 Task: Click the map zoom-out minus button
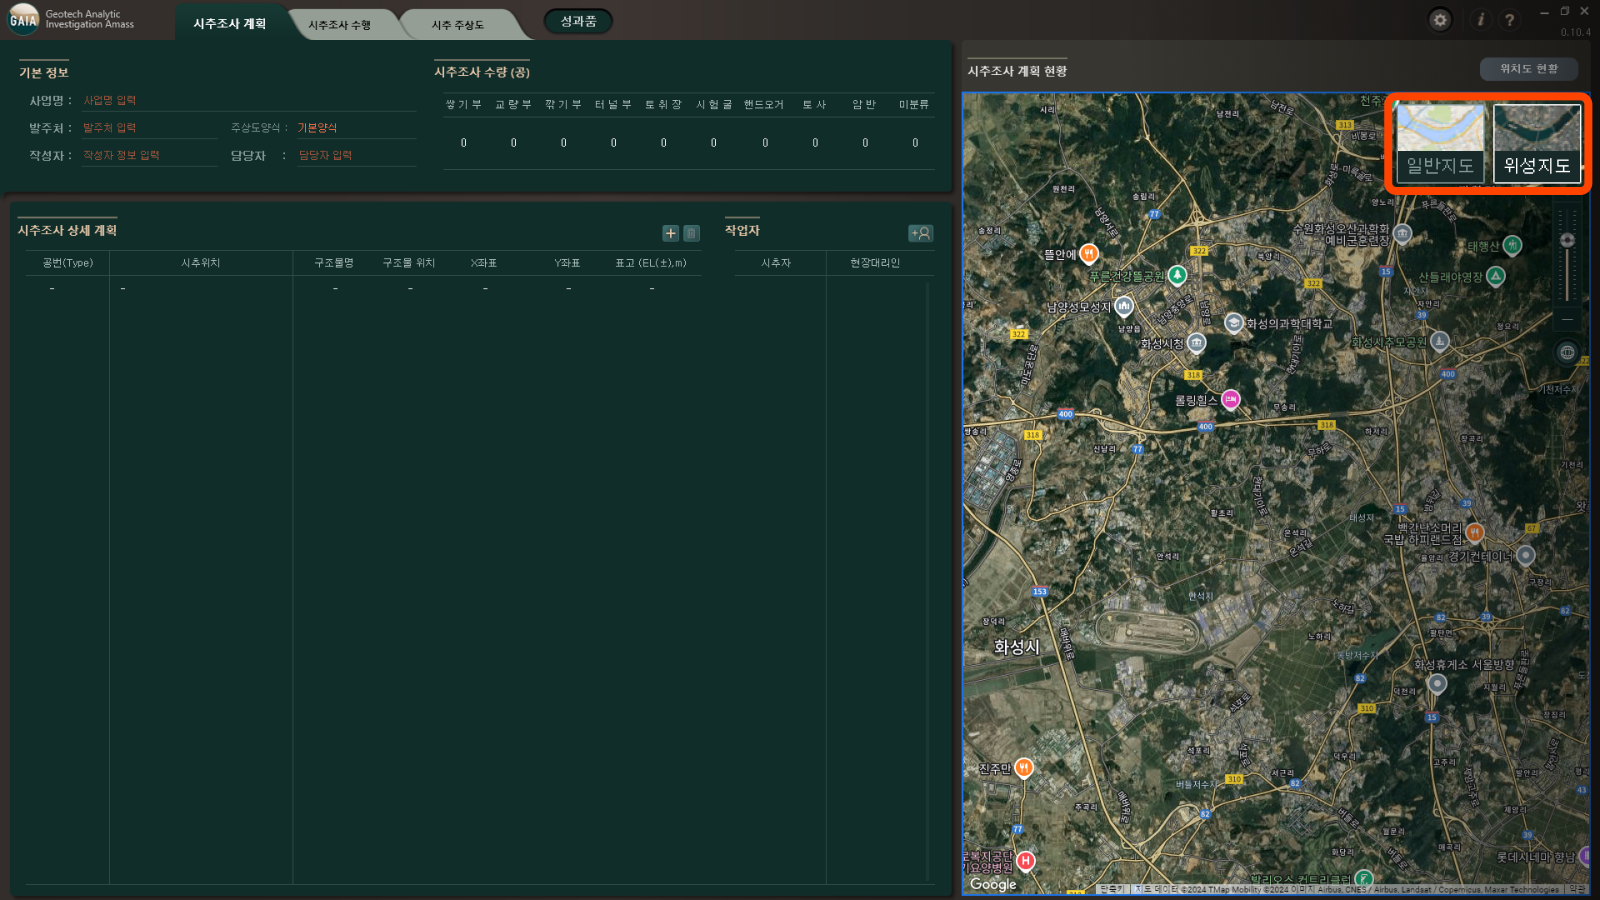(x=1567, y=319)
